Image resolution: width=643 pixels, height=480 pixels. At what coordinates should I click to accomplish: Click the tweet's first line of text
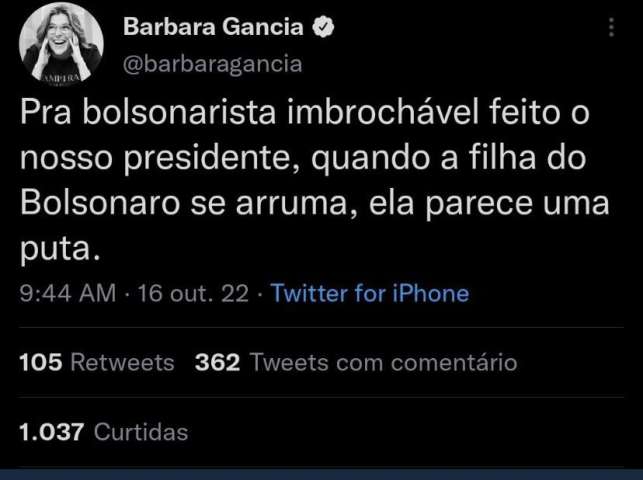pyautogui.click(x=305, y=116)
